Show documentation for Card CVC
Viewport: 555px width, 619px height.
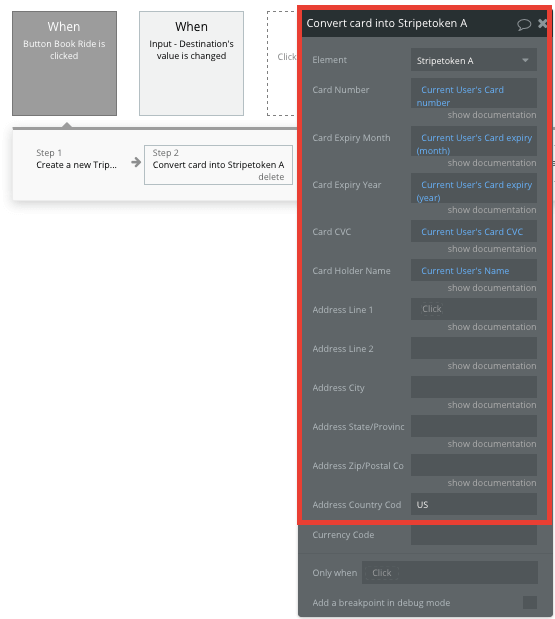pos(492,249)
